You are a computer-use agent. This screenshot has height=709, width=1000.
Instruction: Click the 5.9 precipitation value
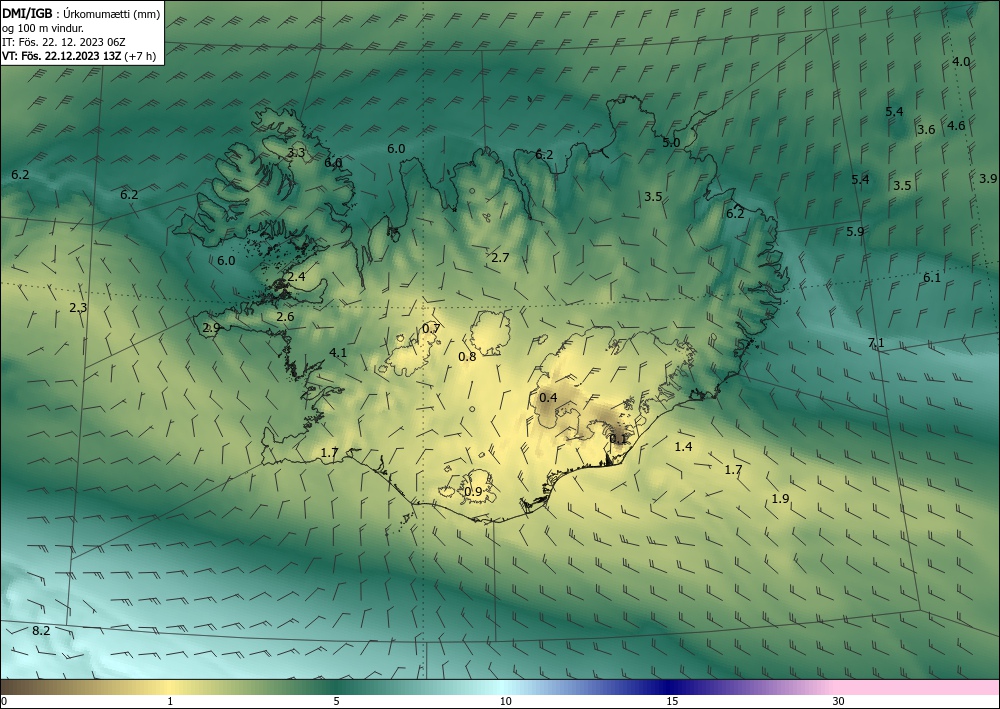pyautogui.click(x=855, y=232)
